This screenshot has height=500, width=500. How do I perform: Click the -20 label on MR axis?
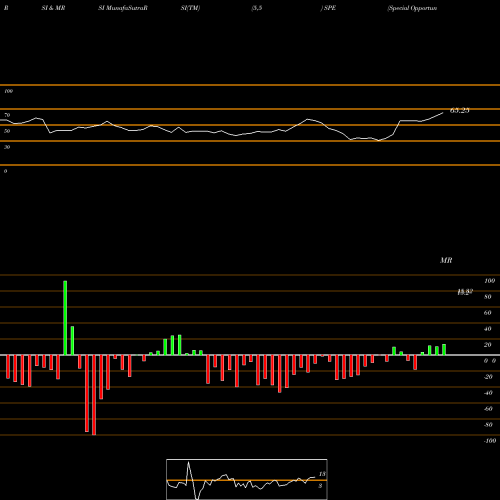(x=488, y=377)
